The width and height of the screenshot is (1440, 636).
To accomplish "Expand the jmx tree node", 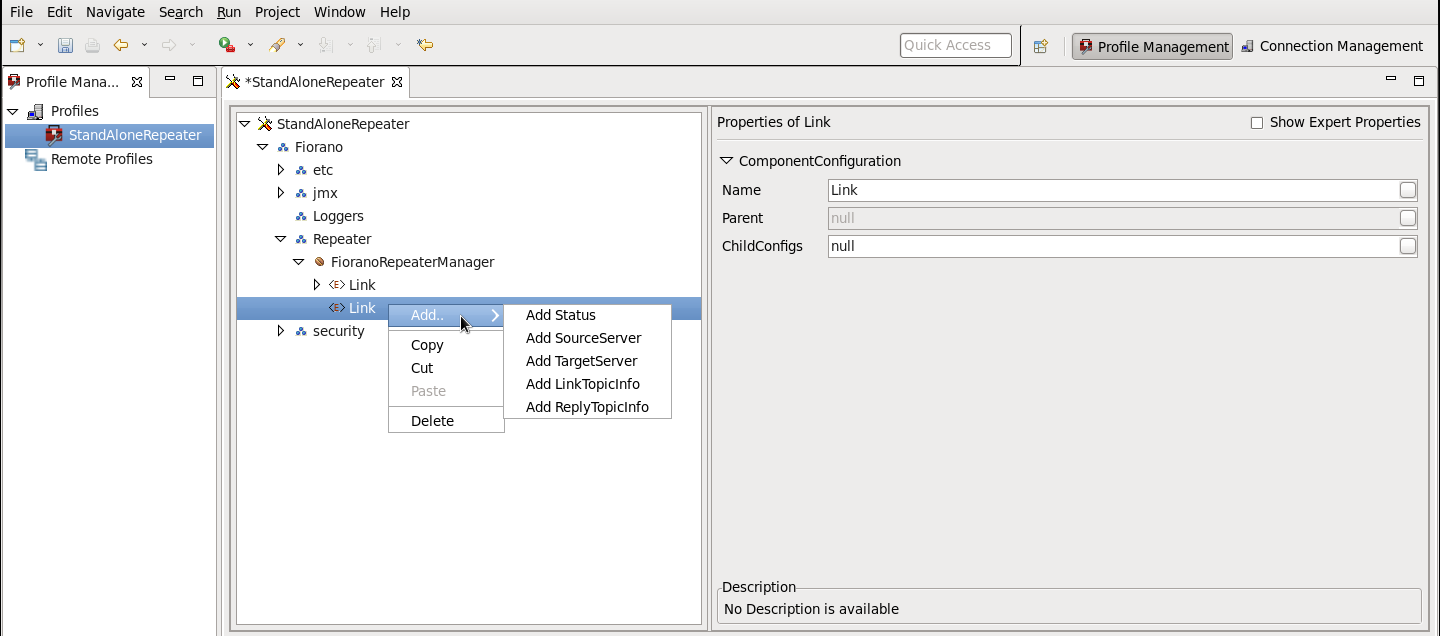I will pyautogui.click(x=281, y=193).
